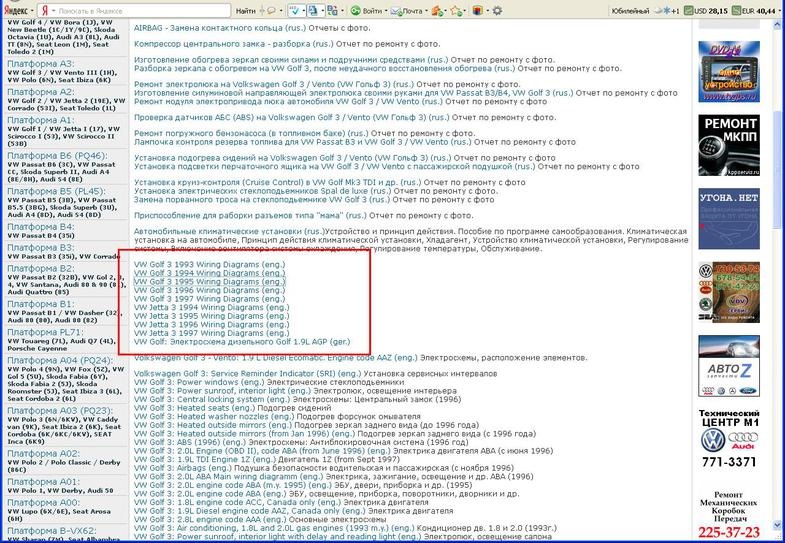Open dropdown arrow next to Войти
Viewport: 785px width, 543px height.
coord(385,11)
